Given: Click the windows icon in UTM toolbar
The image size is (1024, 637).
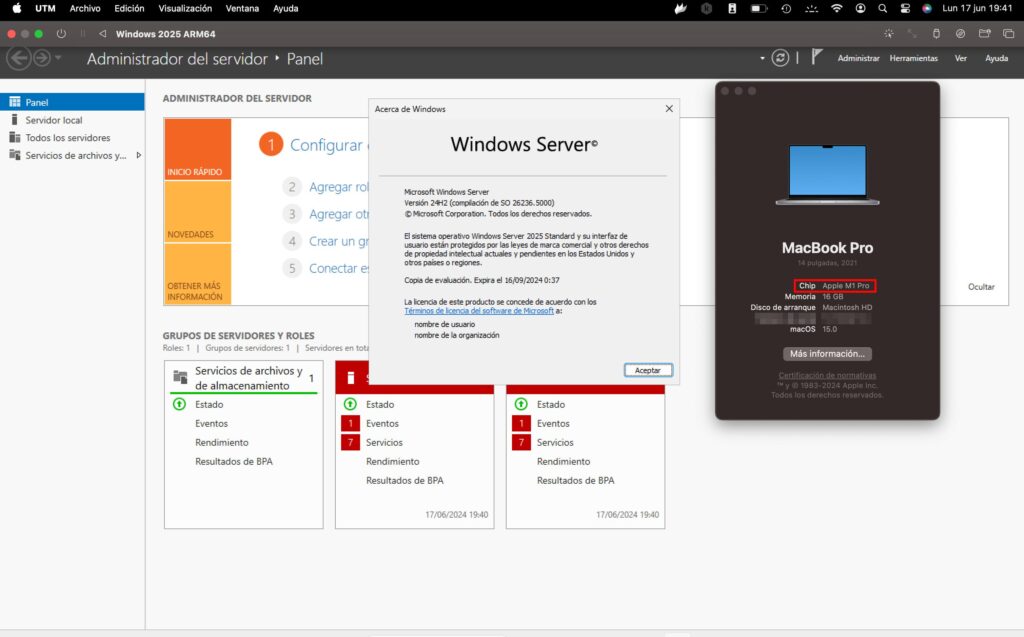Looking at the screenshot, I should click(x=1008, y=33).
